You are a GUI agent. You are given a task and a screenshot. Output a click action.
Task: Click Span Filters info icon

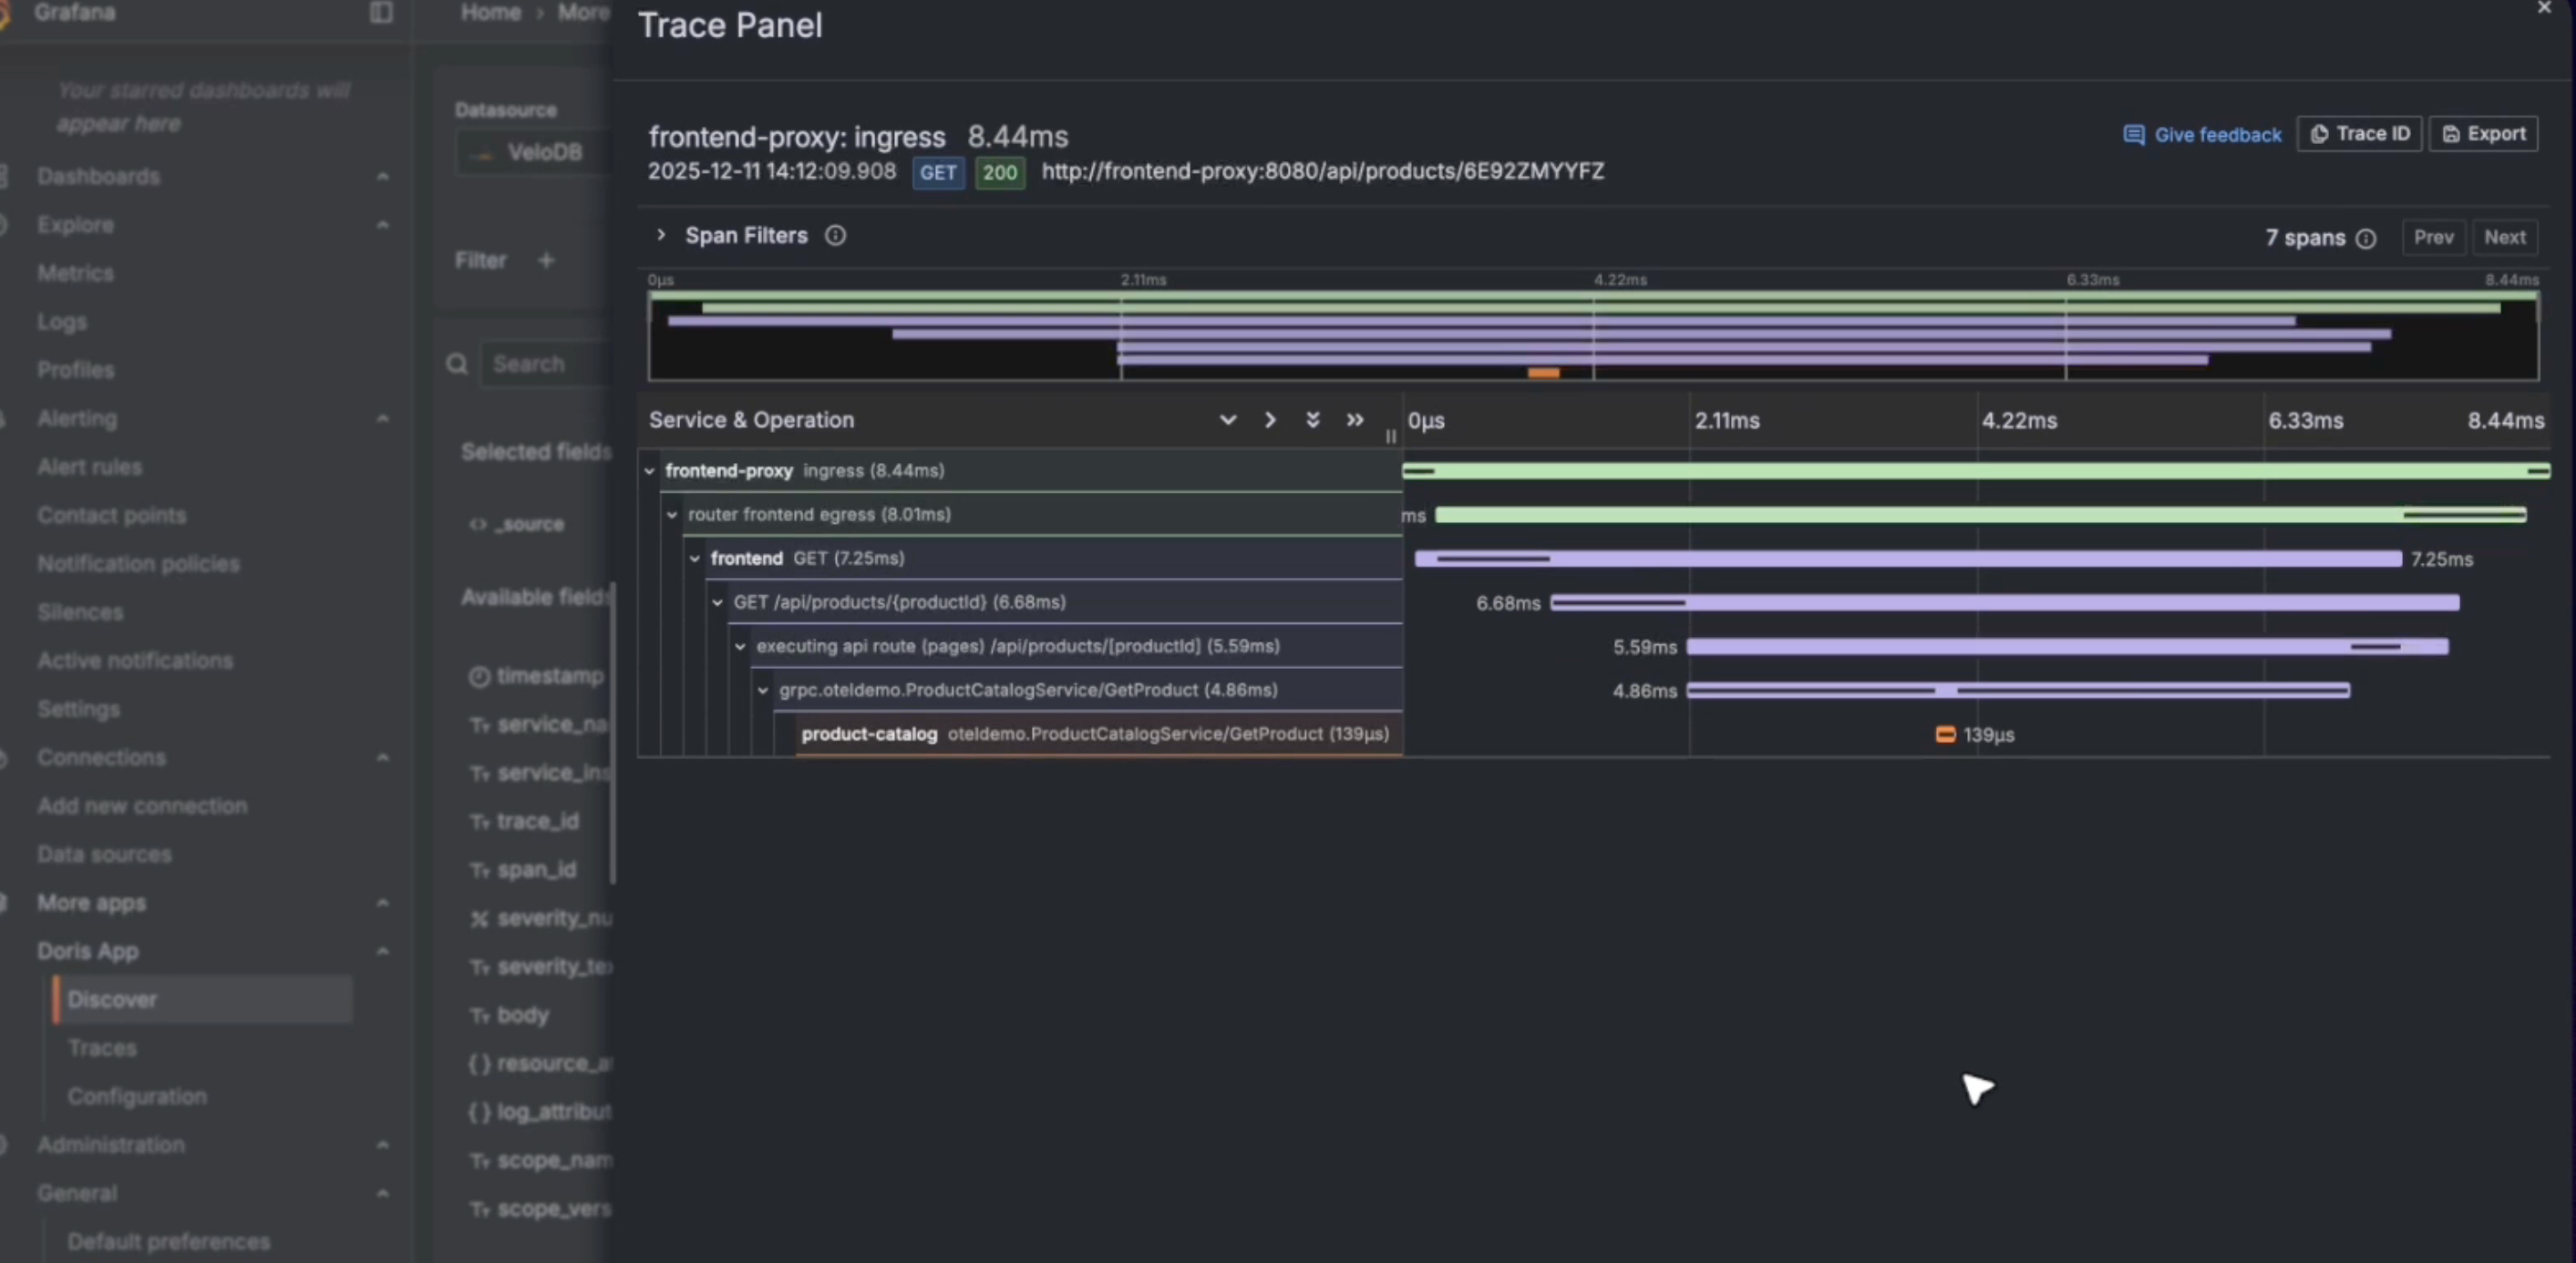click(x=835, y=236)
